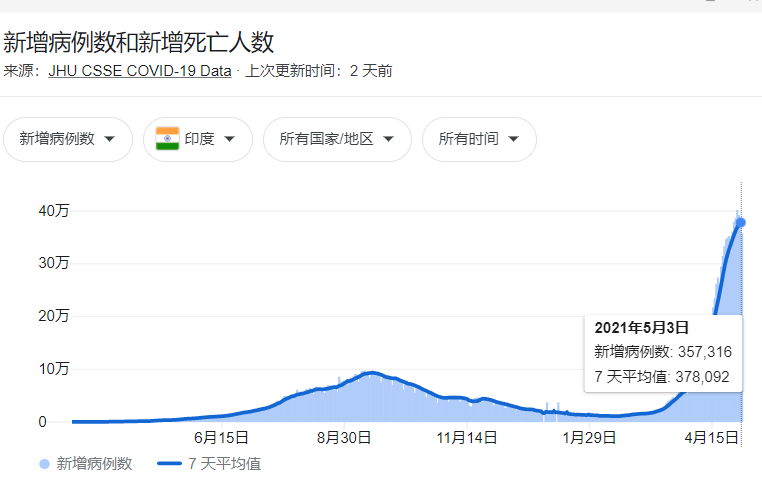Click the 1月29日 axis label
The height and width of the screenshot is (478, 762).
click(589, 438)
